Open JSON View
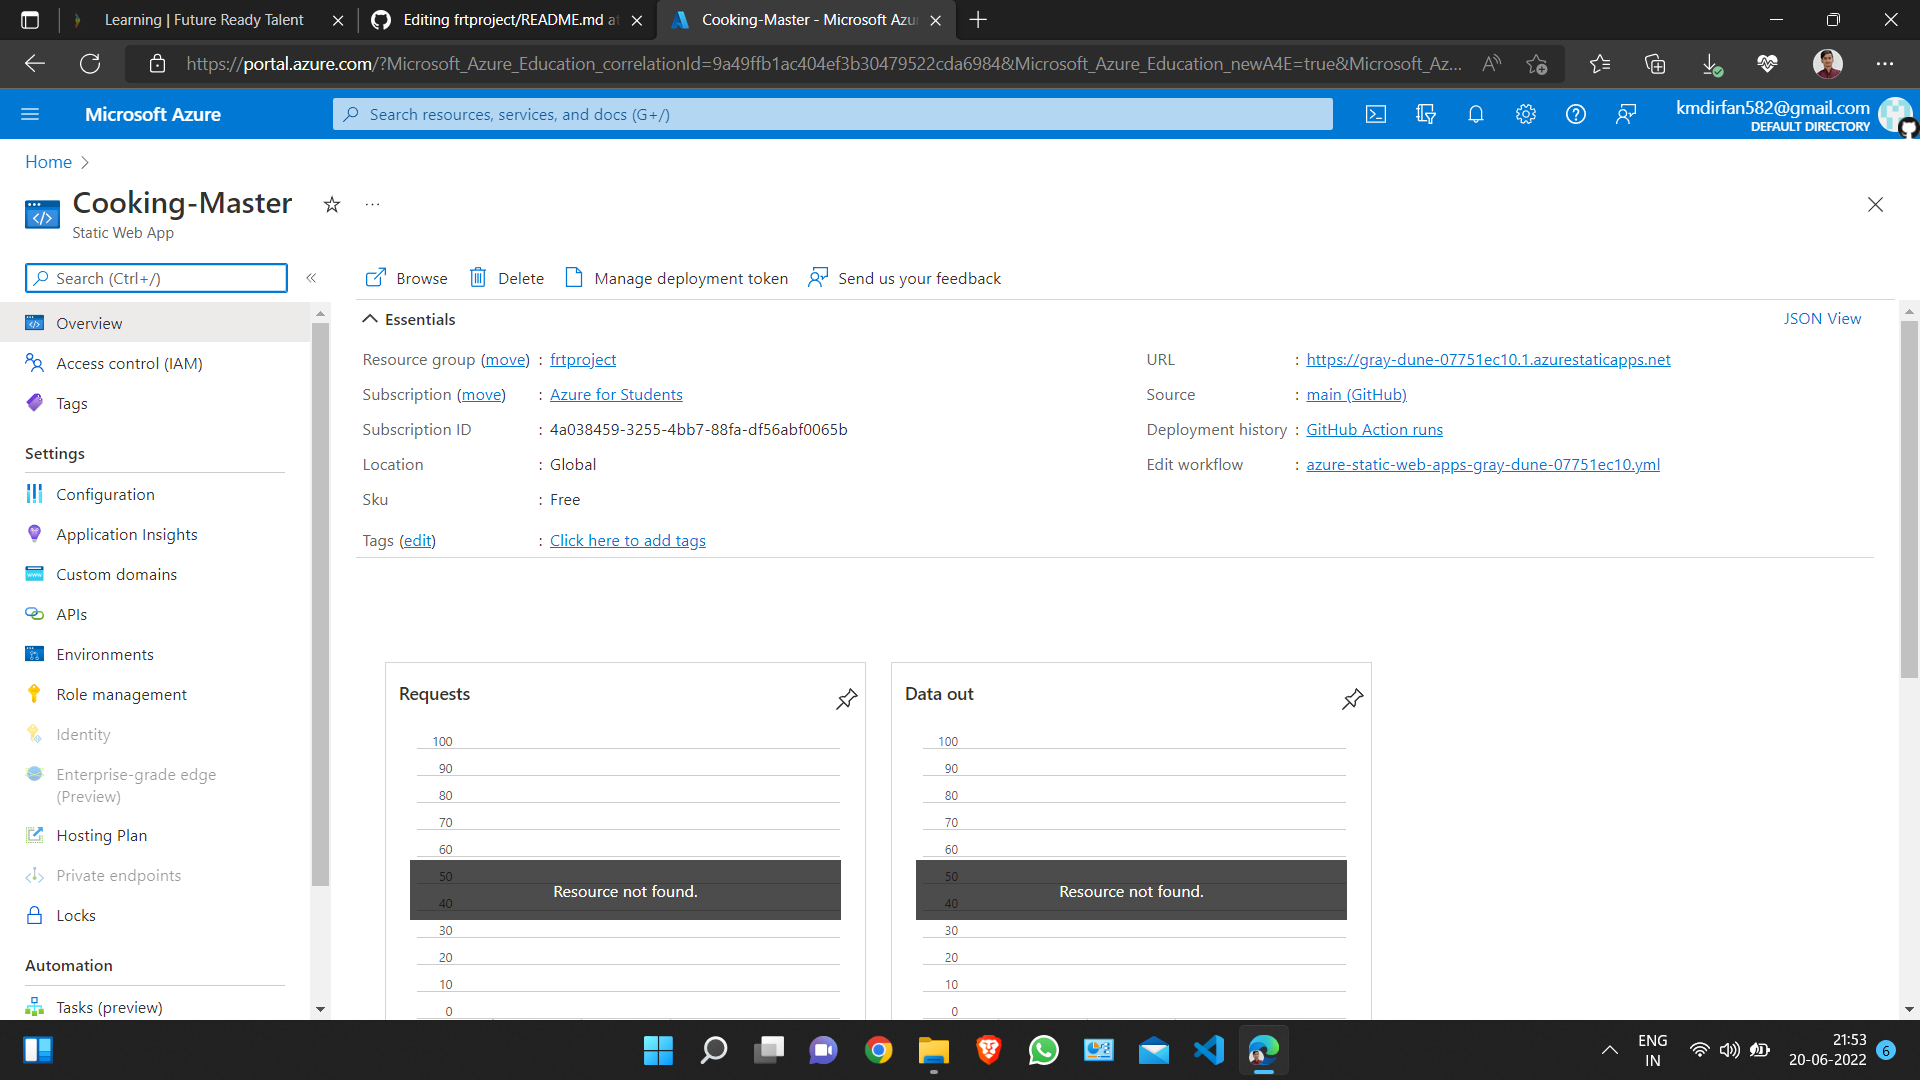The width and height of the screenshot is (1920, 1080). (1822, 318)
